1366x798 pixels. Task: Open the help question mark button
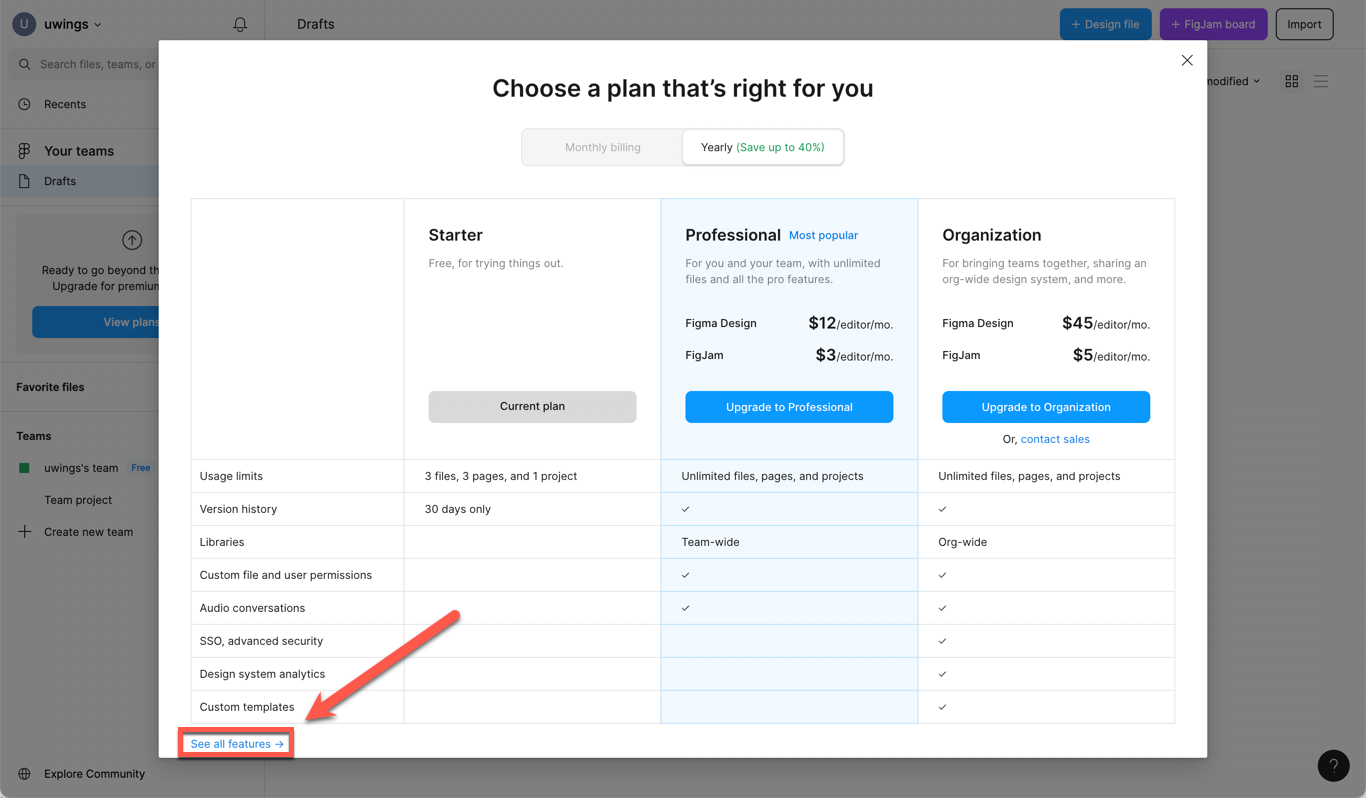point(1333,766)
